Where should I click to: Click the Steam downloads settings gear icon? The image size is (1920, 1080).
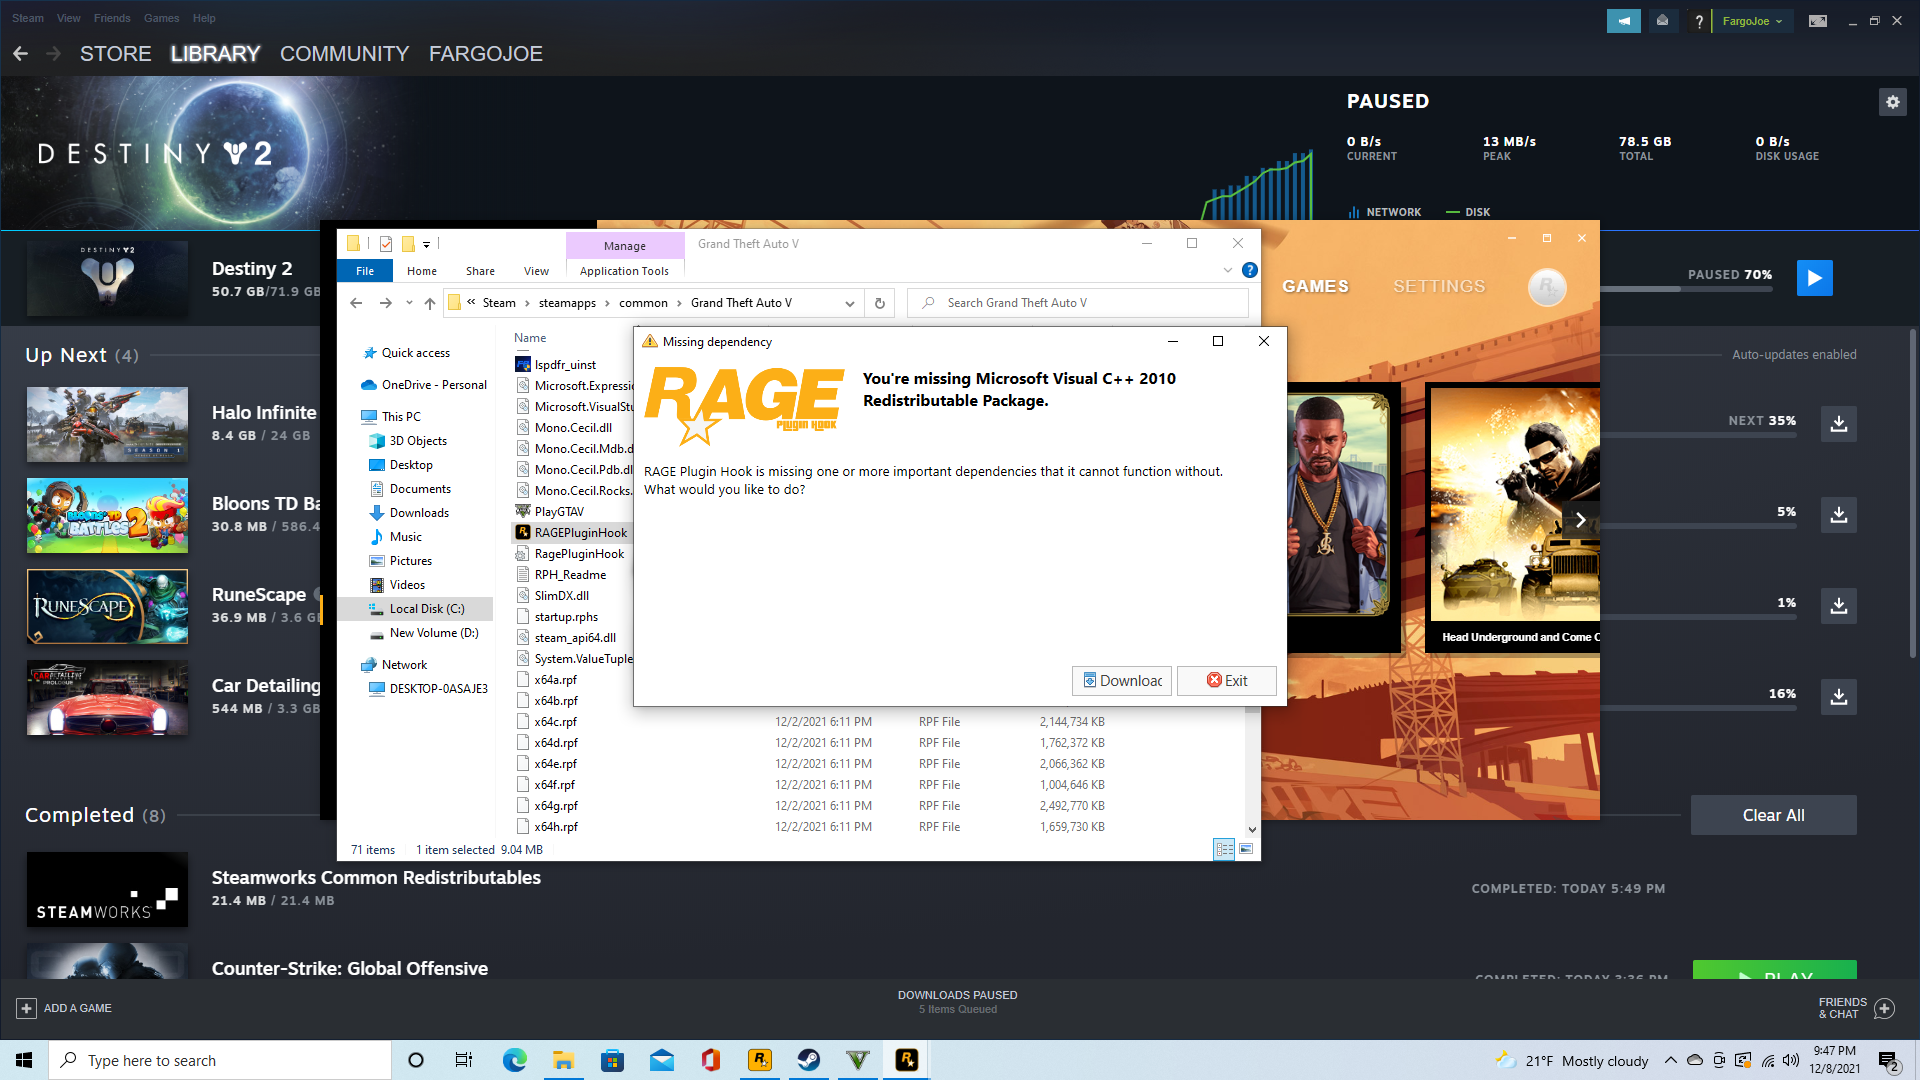(1892, 102)
